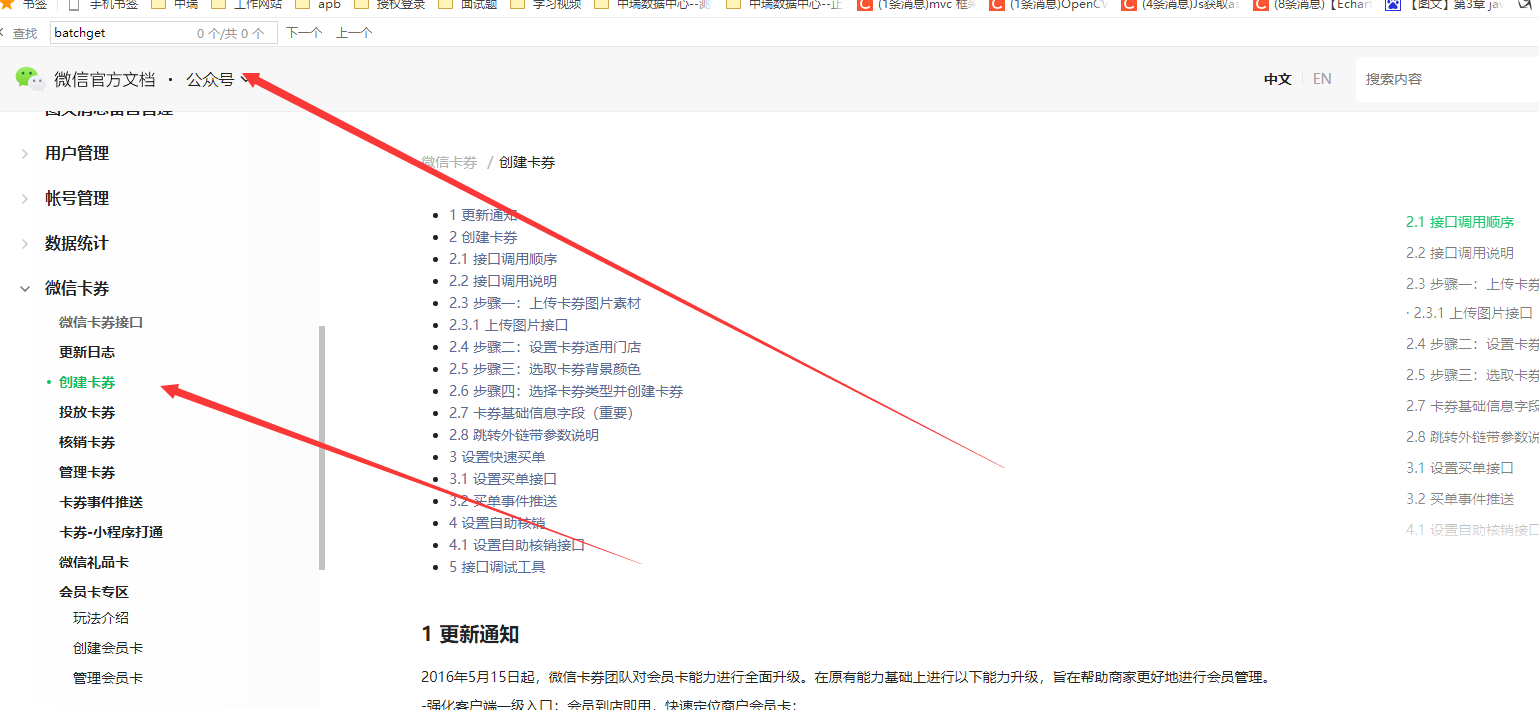
Task: Open 更新日志 in the sidebar
Action: (x=87, y=352)
